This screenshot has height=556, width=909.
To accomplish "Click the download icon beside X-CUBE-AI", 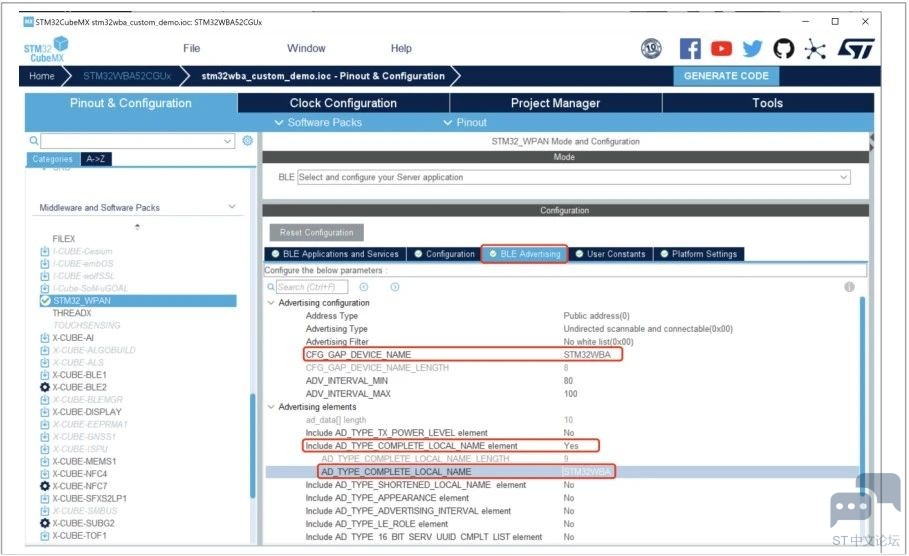I will coord(45,337).
